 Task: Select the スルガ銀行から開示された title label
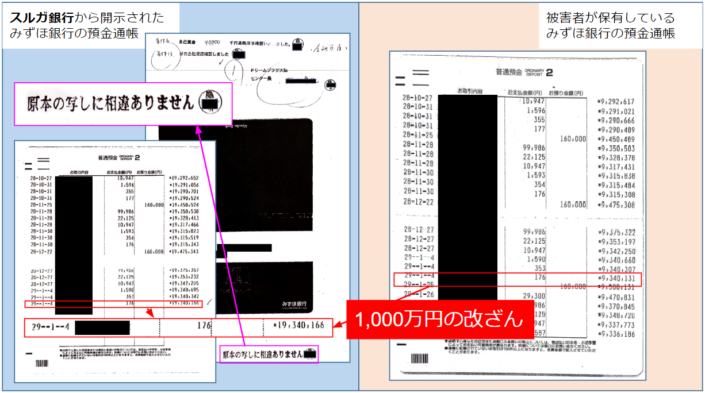tap(87, 18)
